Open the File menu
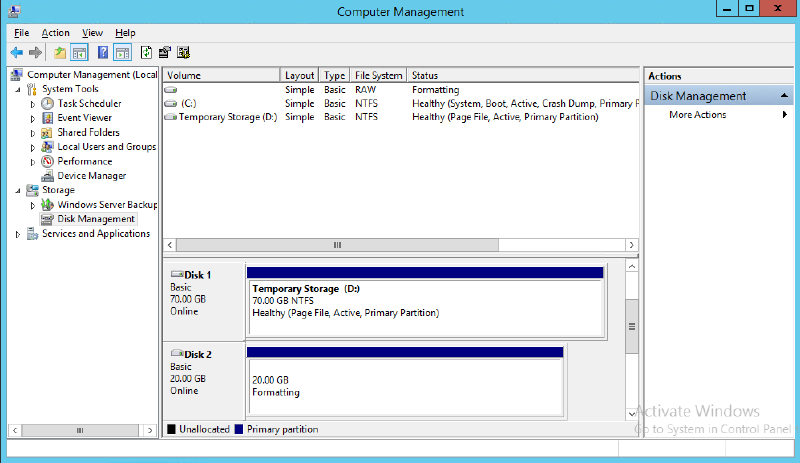The height and width of the screenshot is (463, 800). click(x=21, y=33)
